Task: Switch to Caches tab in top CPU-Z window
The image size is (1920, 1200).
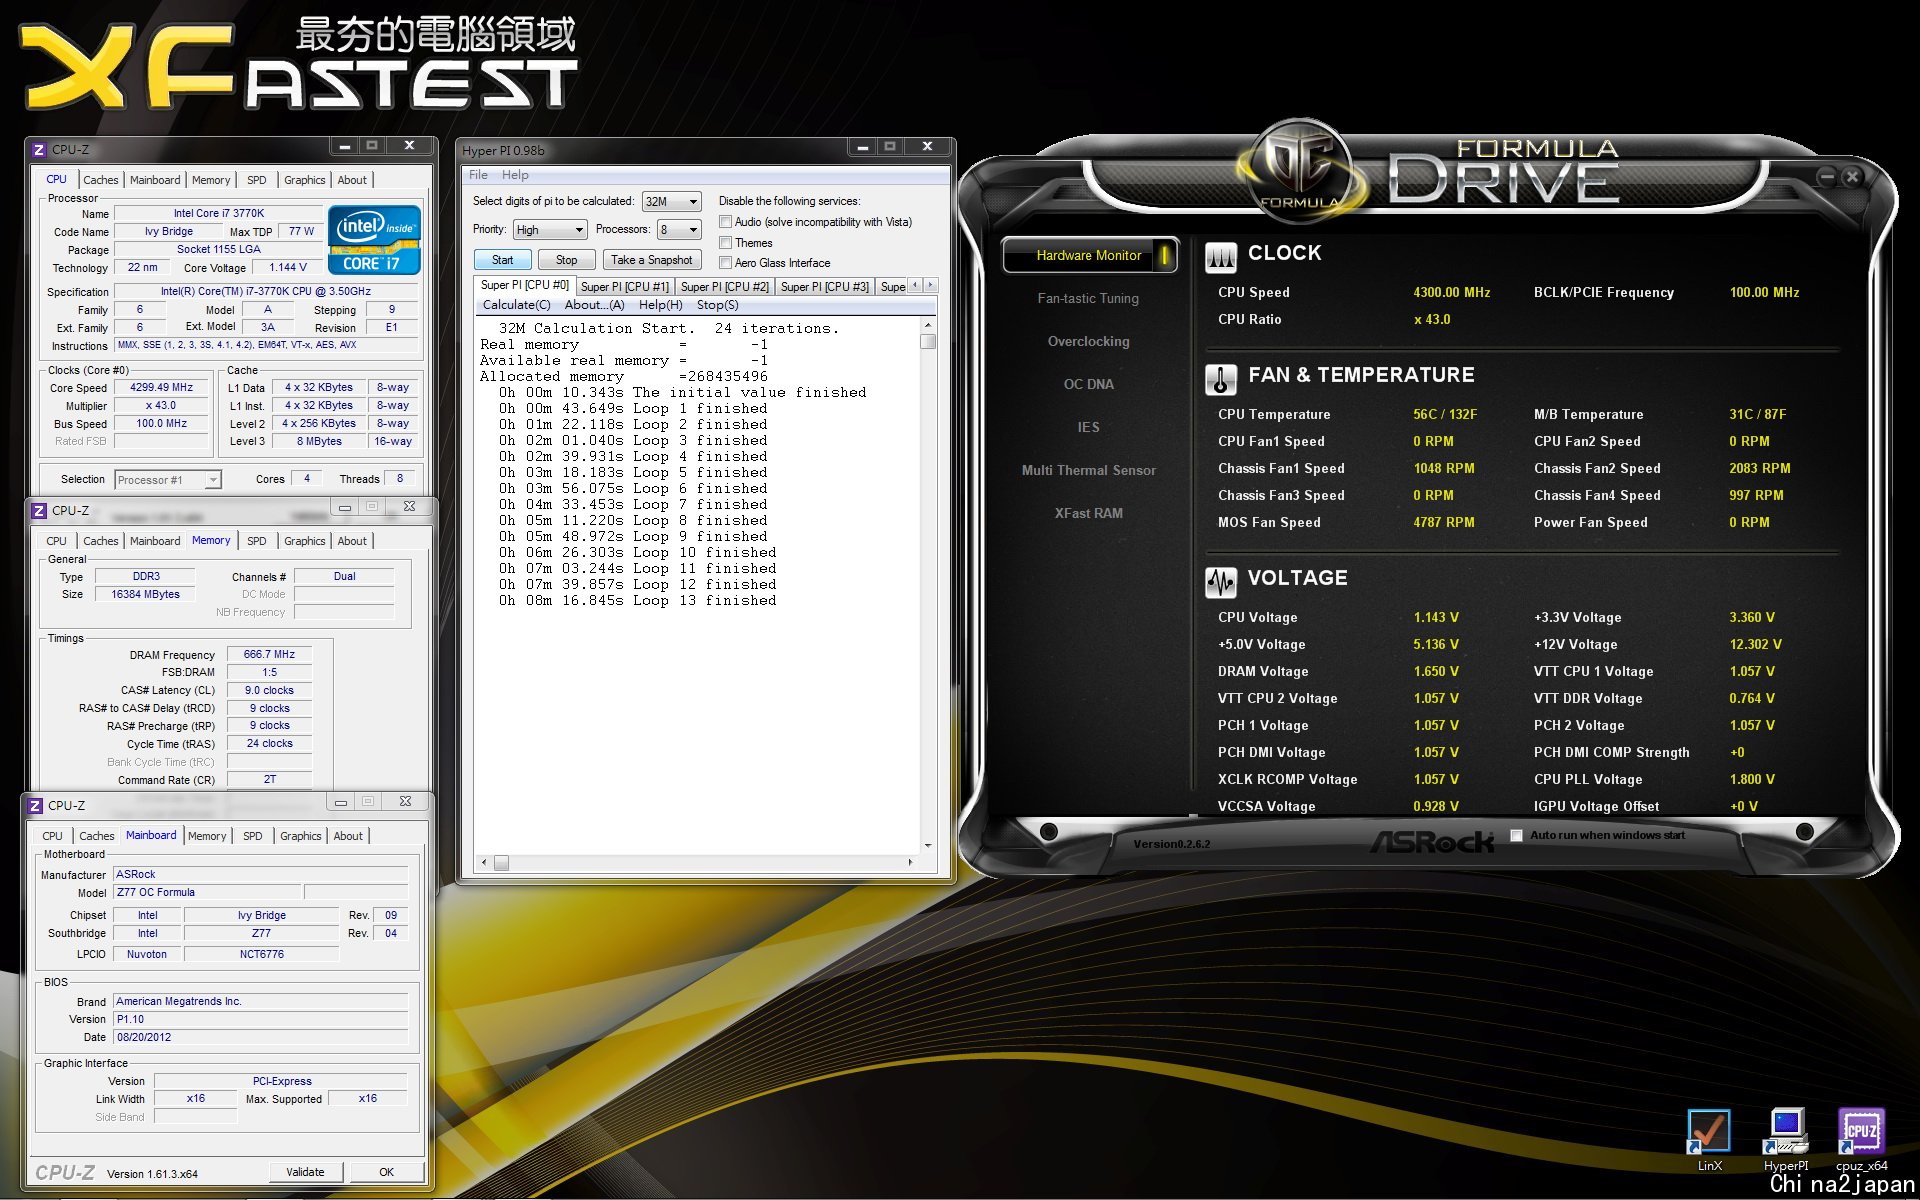Action: point(100,180)
